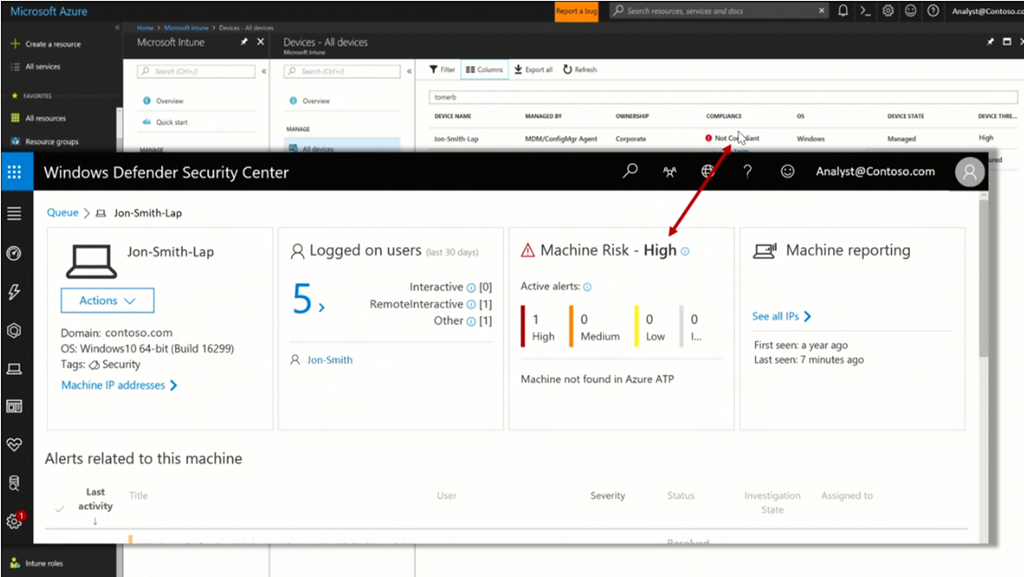The image size is (1024, 577).
Task: Open the Azure help question mark icon
Action: (933, 10)
